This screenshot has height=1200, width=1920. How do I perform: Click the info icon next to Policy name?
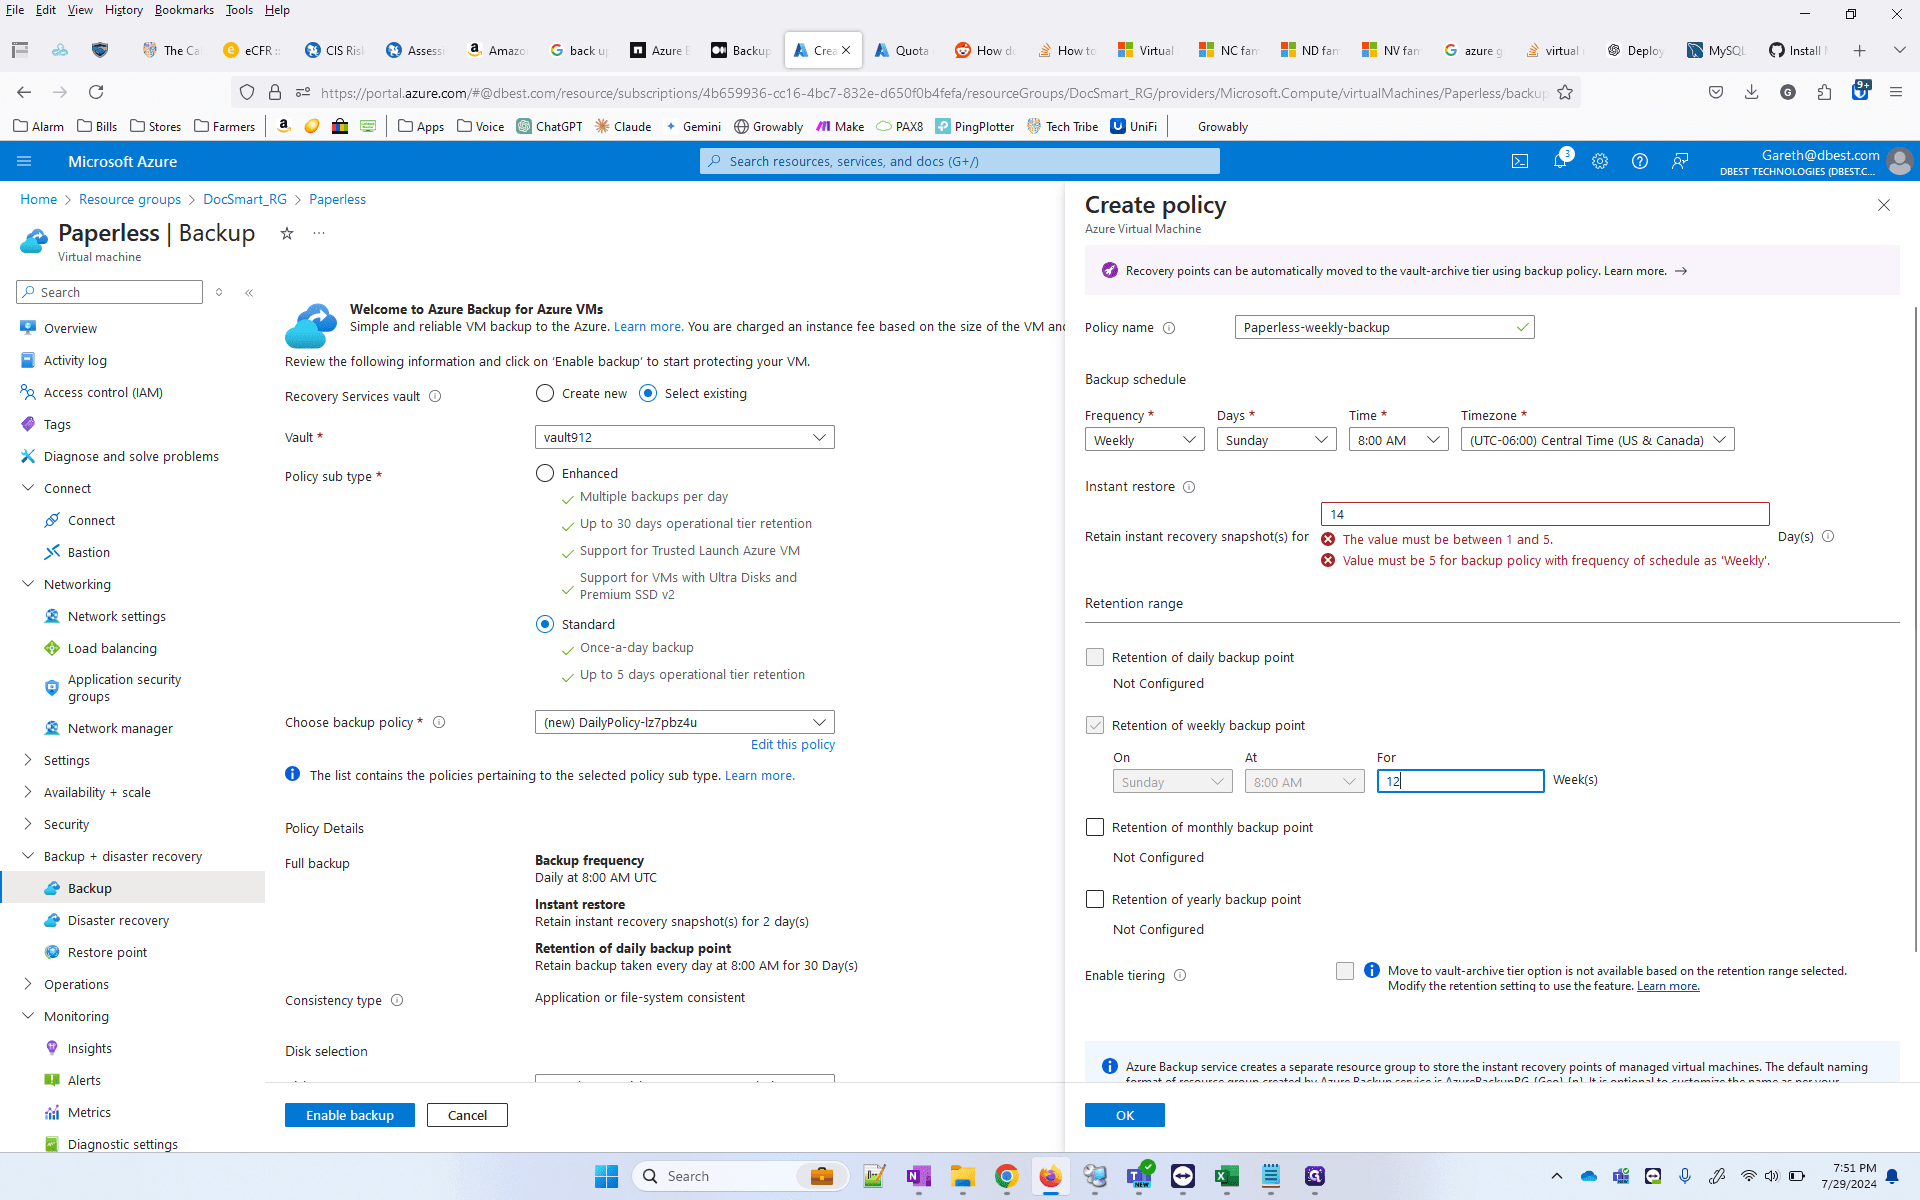click(x=1169, y=328)
